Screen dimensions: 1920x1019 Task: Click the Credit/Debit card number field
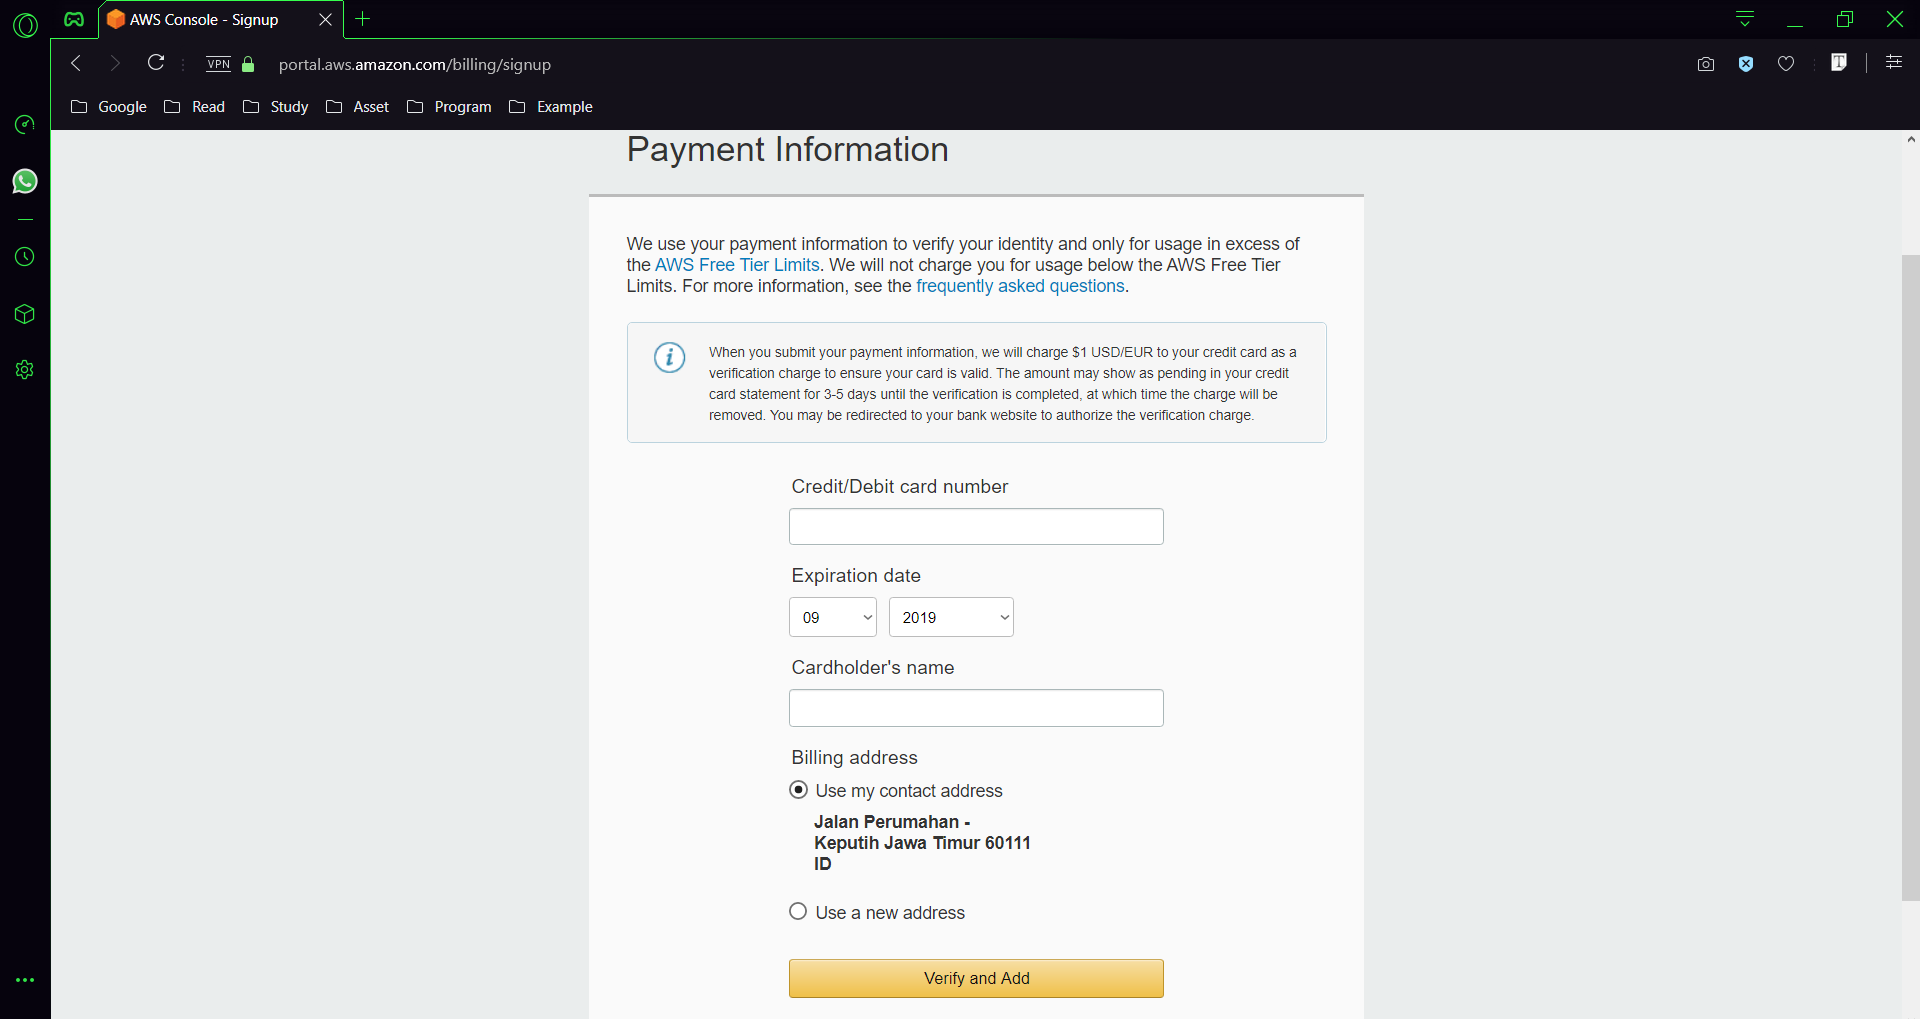pos(976,527)
